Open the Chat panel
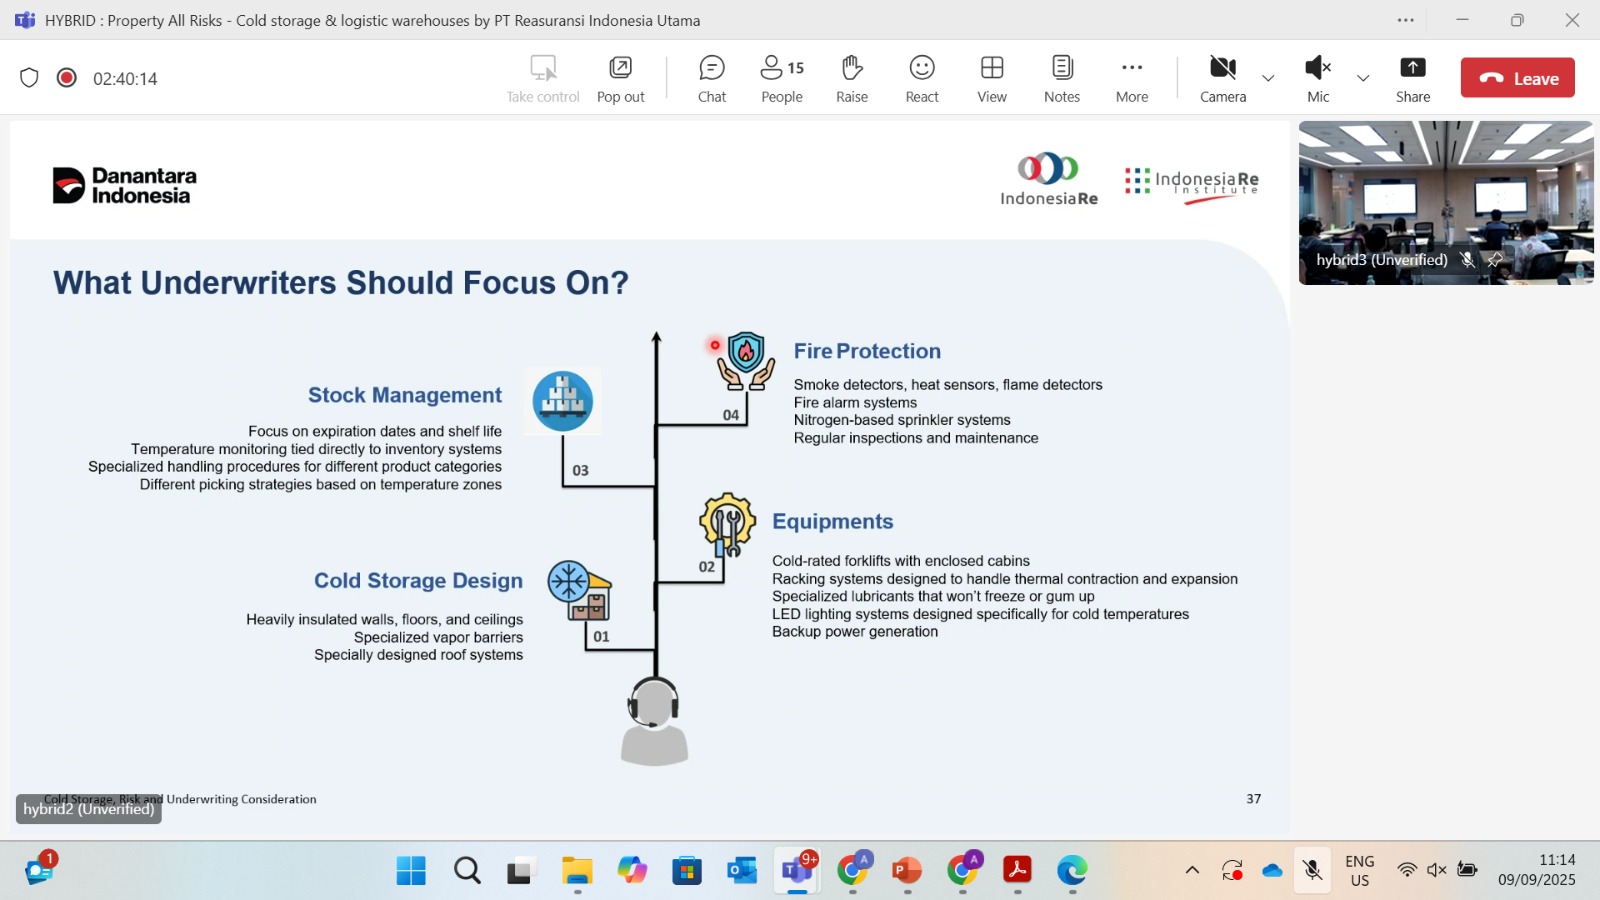The width and height of the screenshot is (1600, 900). pos(711,79)
